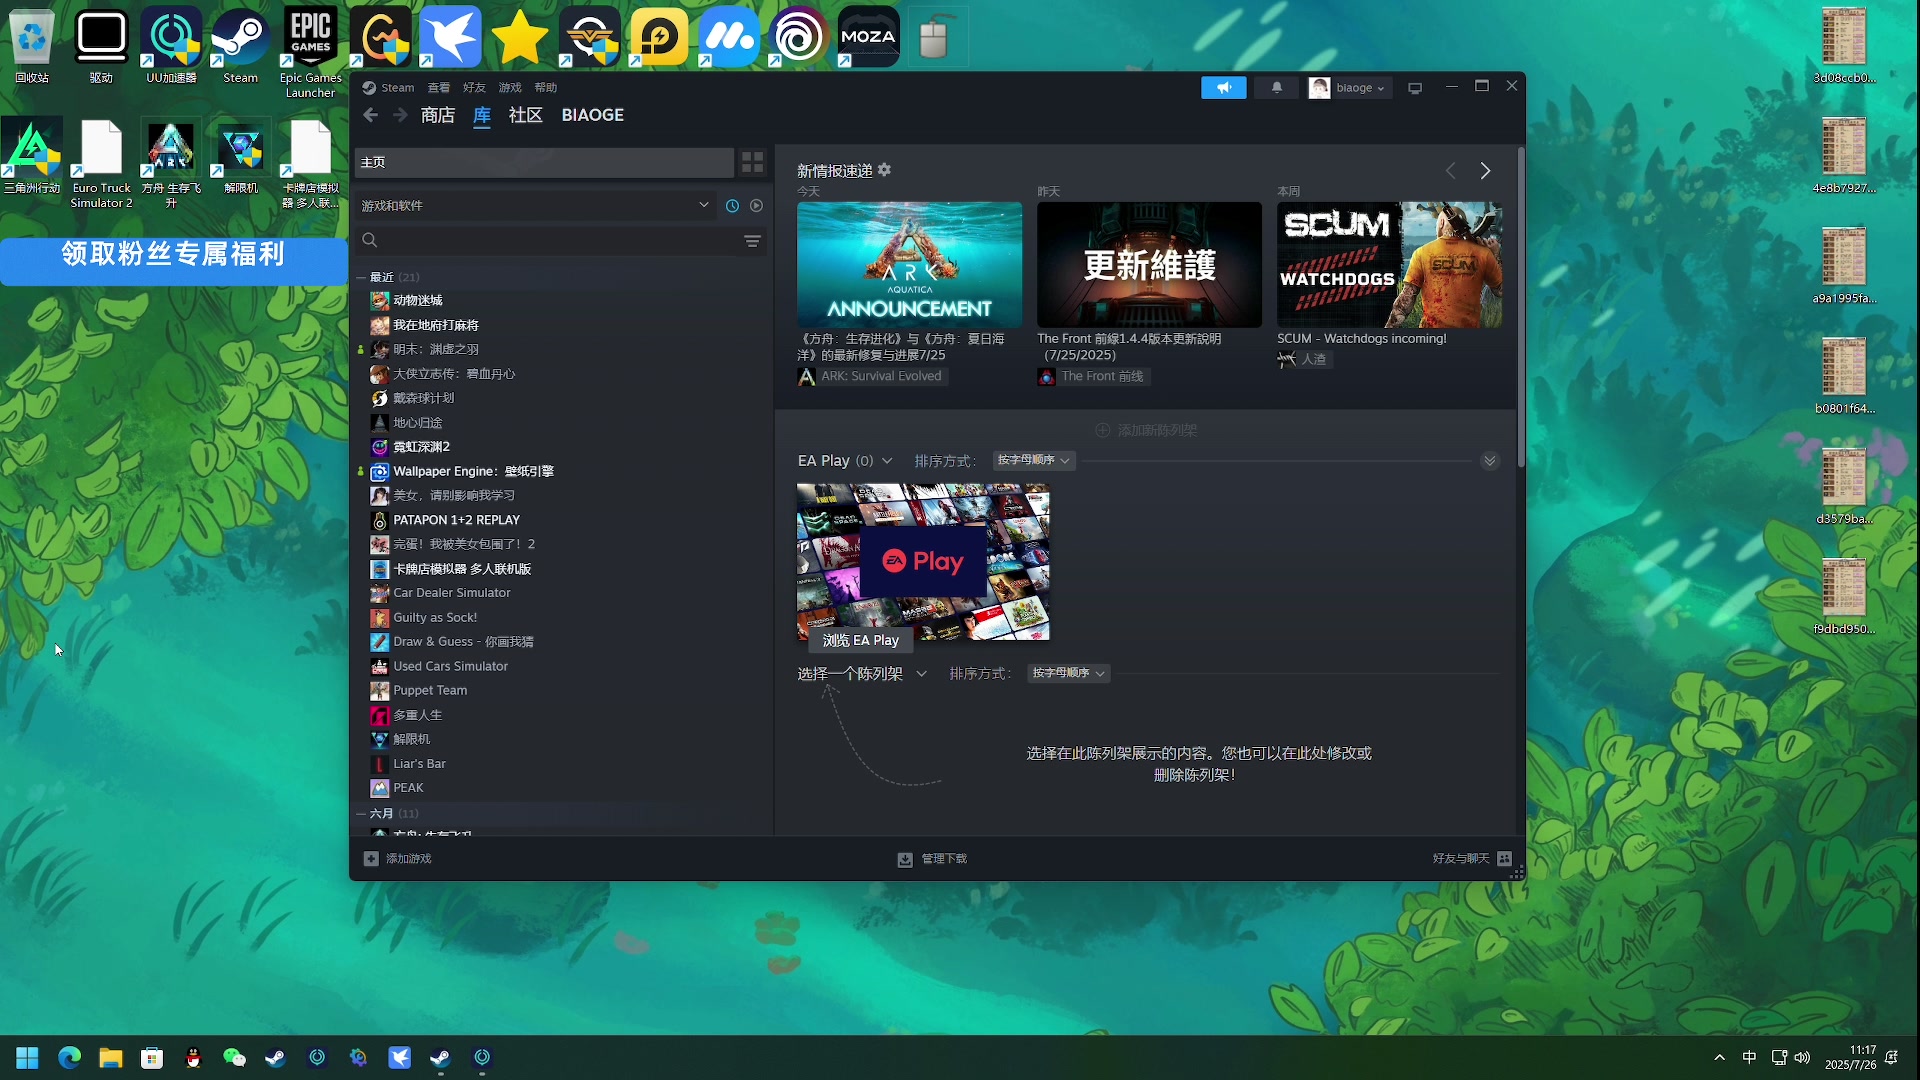Select Liar's Bar in library list
Image resolution: width=1920 pixels, height=1080 pixels.
pyautogui.click(x=419, y=764)
